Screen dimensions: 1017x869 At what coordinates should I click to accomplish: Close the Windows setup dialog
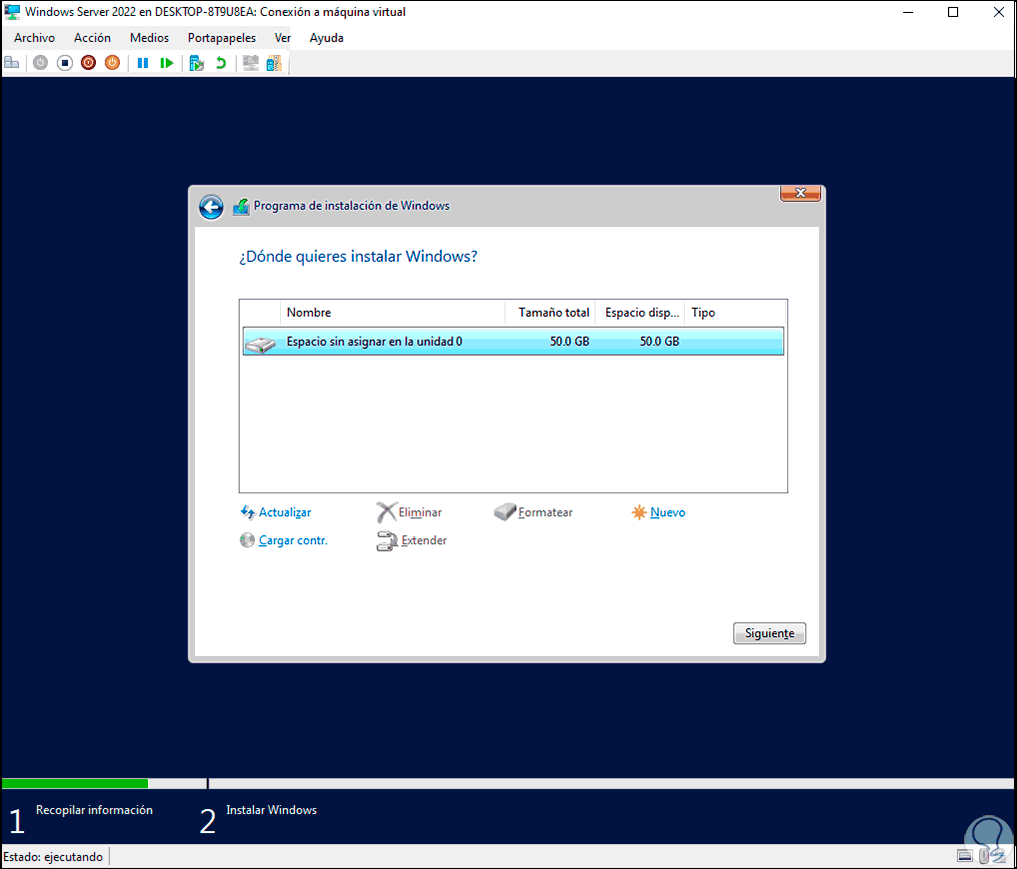[x=800, y=193]
